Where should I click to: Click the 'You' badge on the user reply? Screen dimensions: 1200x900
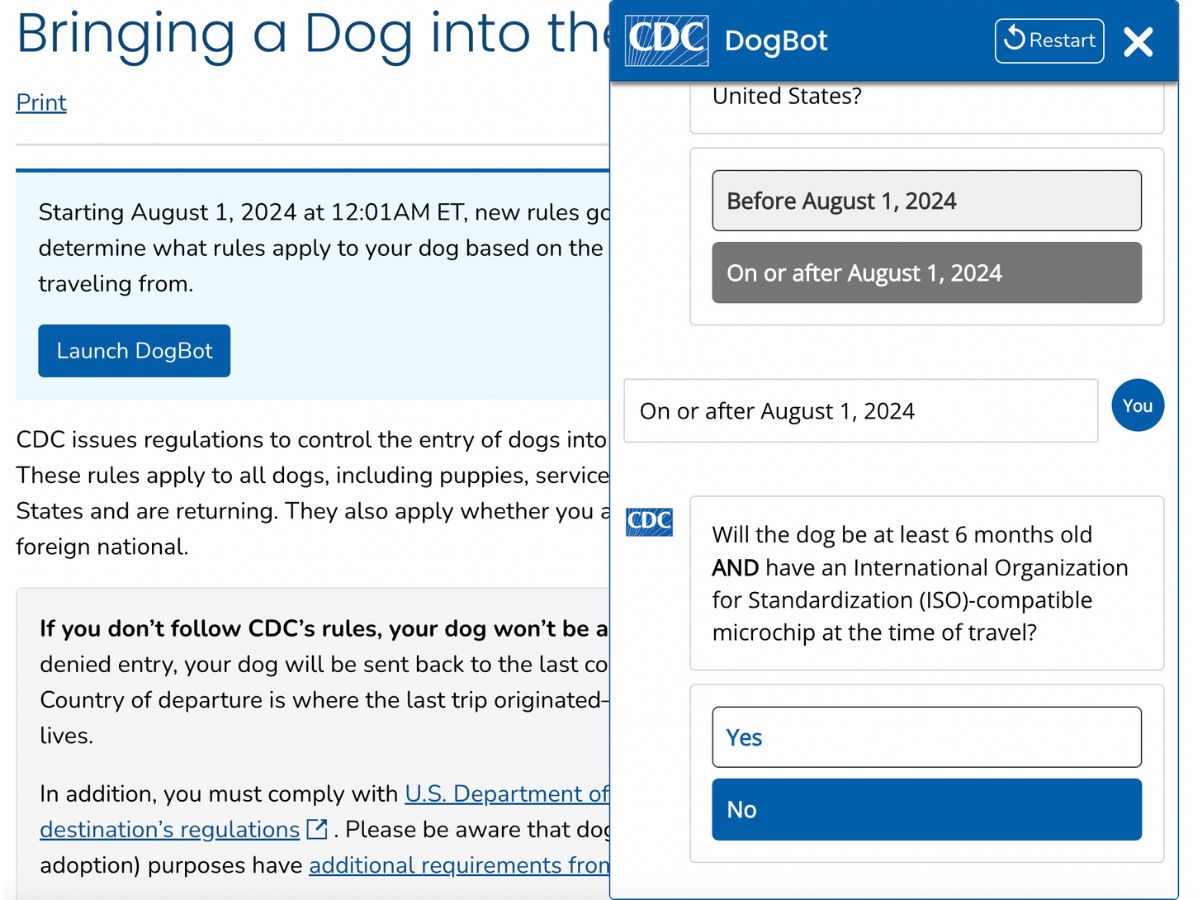tap(1138, 406)
